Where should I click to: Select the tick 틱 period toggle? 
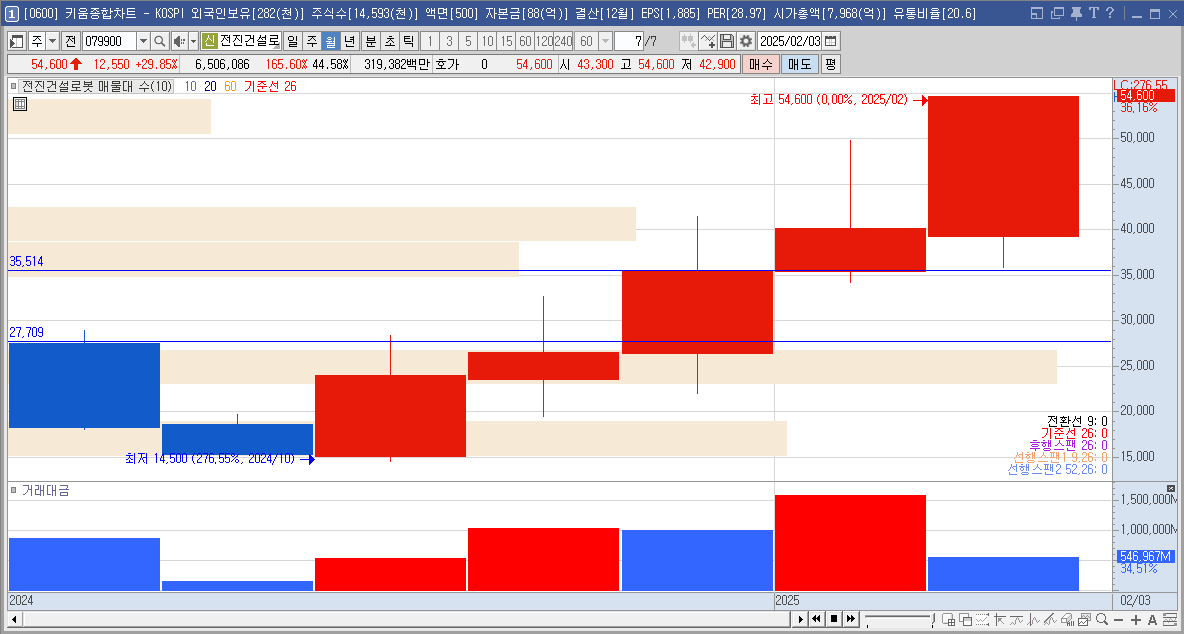408,42
